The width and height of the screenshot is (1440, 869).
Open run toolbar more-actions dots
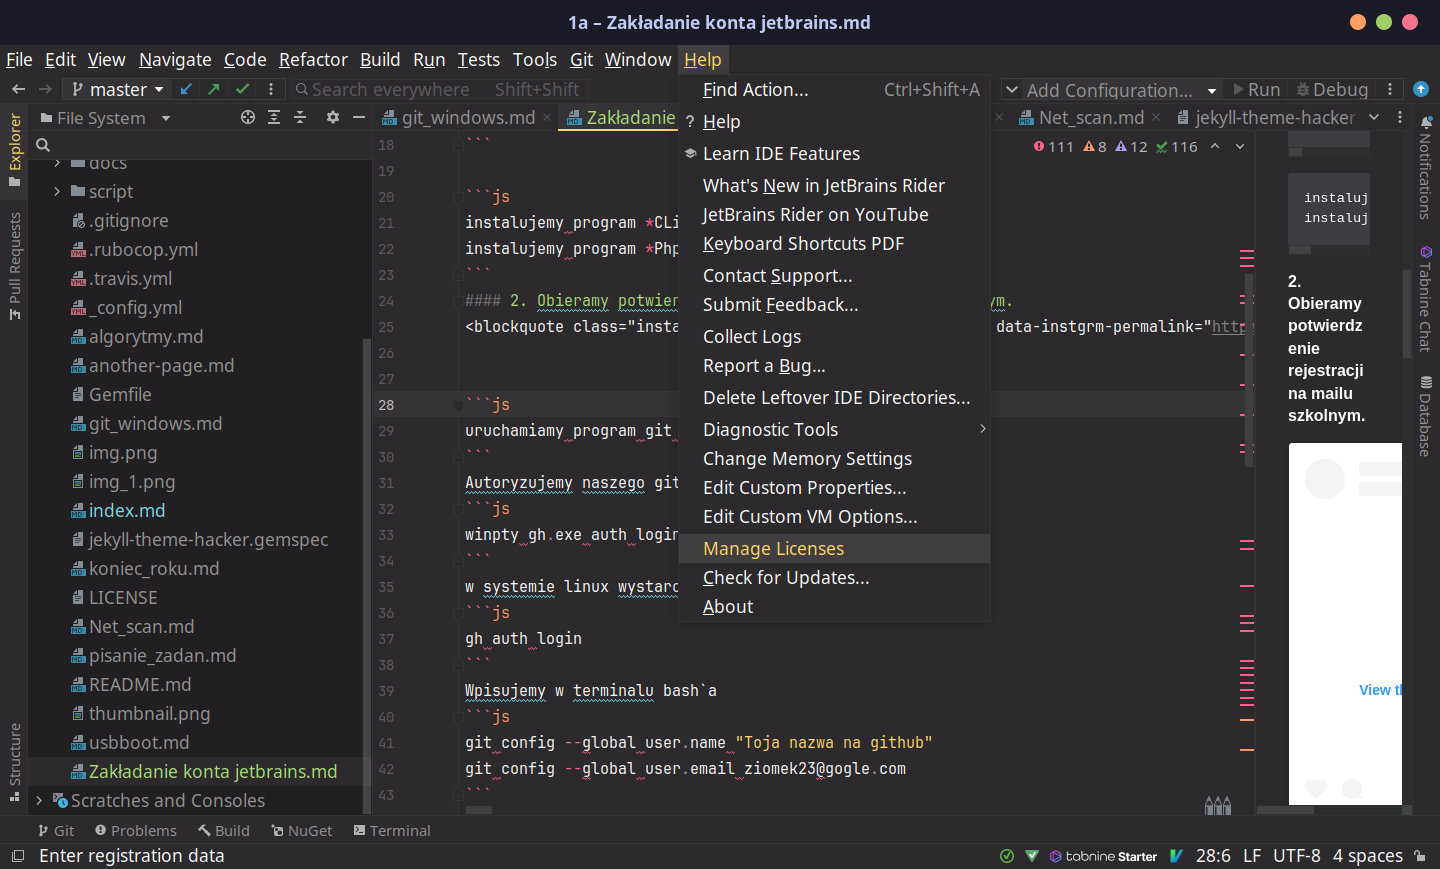1390,89
